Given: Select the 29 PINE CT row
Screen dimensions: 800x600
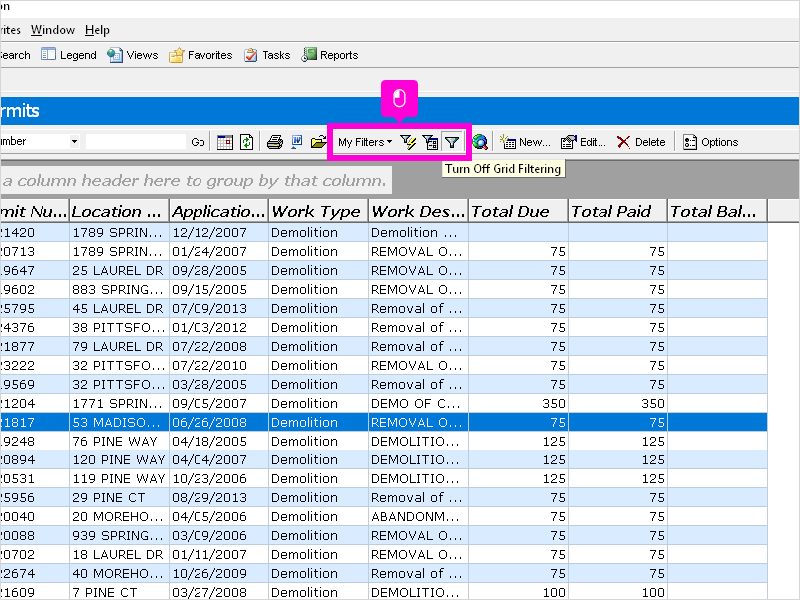Looking at the screenshot, I should click(x=384, y=497).
